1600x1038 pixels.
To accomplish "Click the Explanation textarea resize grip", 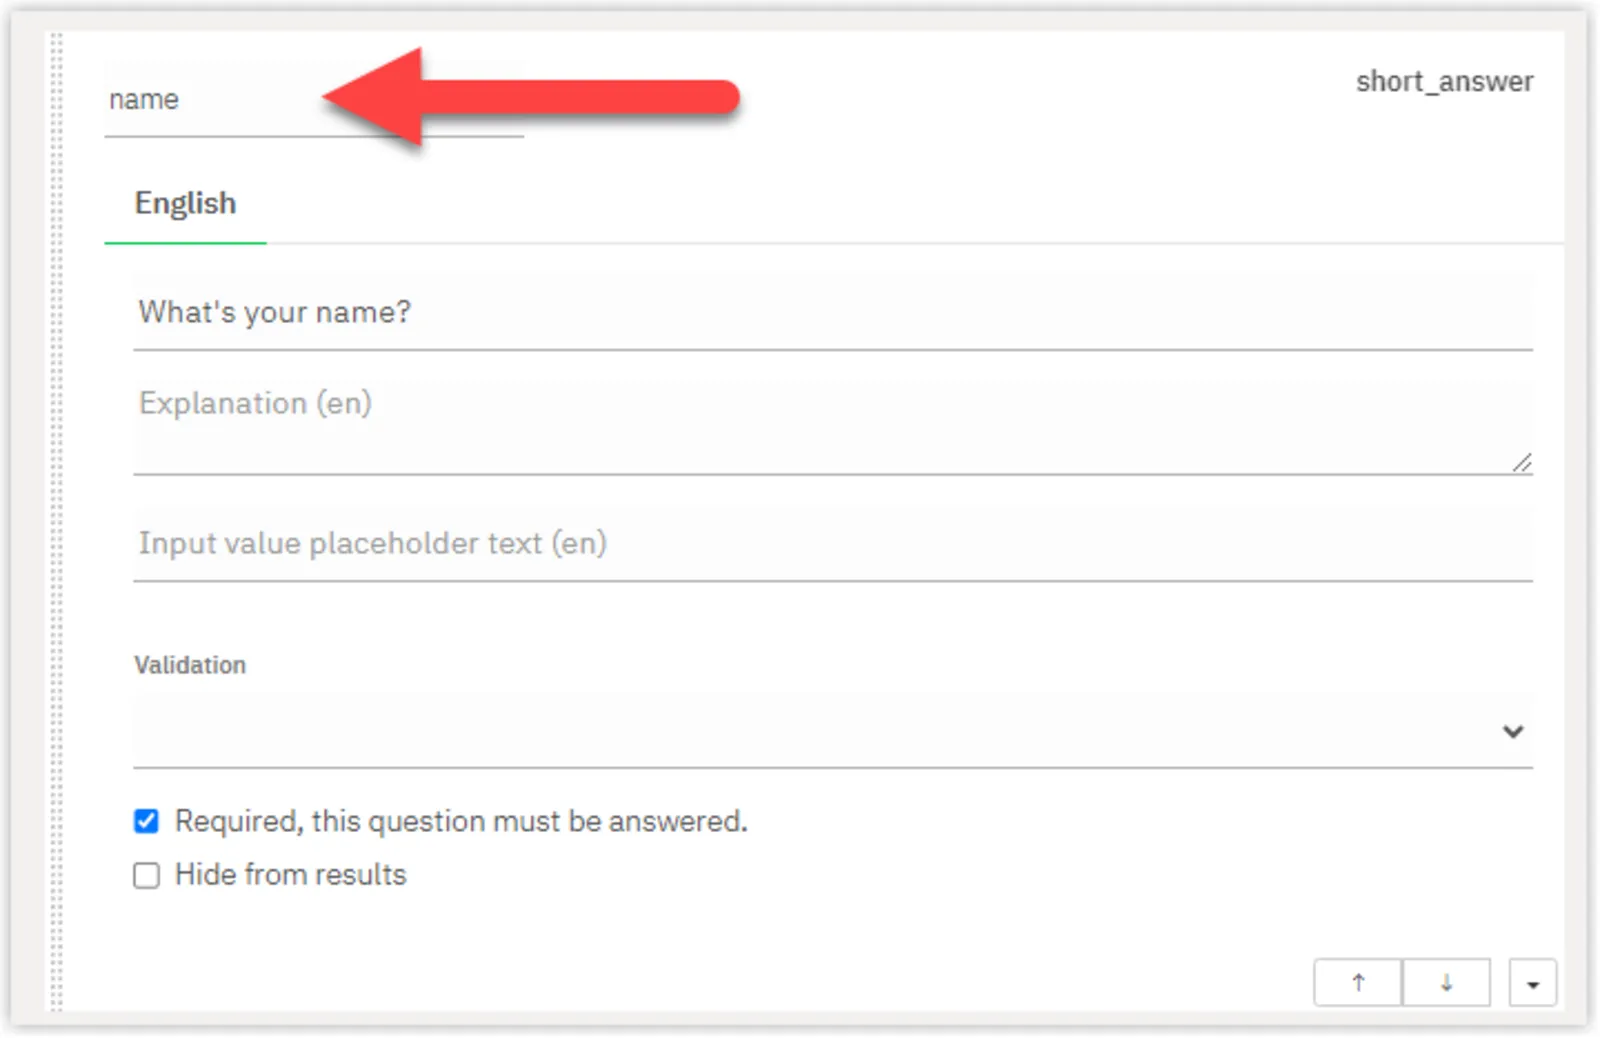I will (x=1524, y=463).
